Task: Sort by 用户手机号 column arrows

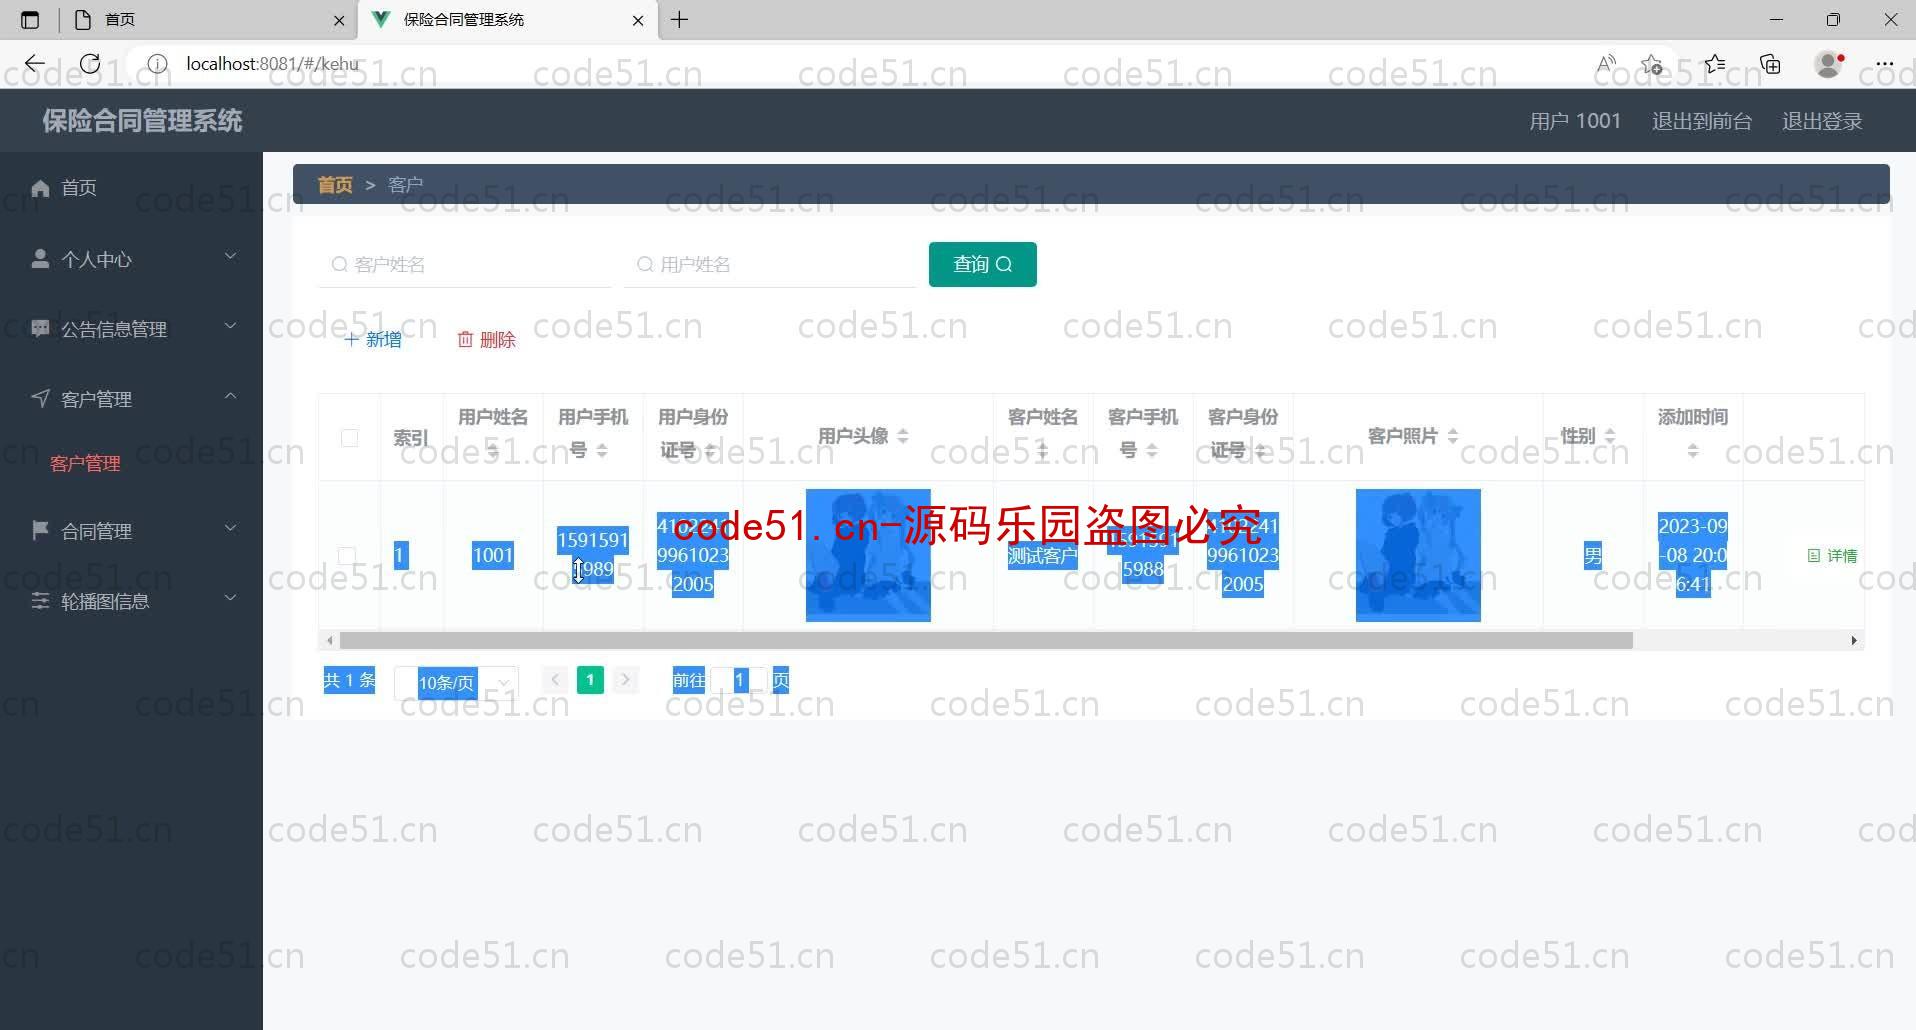Action: coord(602,451)
